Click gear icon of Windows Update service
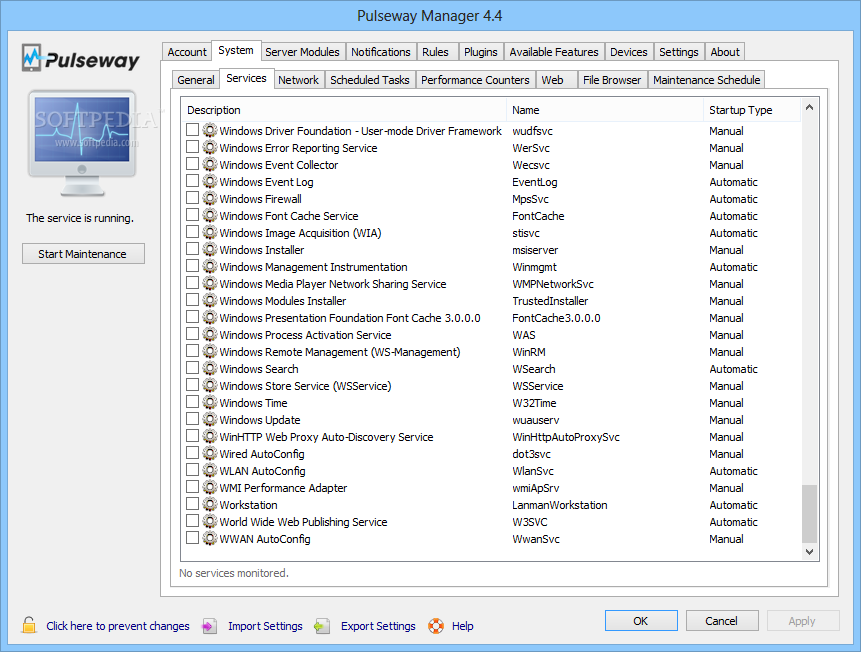Viewport: 861px width, 652px height. tap(210, 419)
